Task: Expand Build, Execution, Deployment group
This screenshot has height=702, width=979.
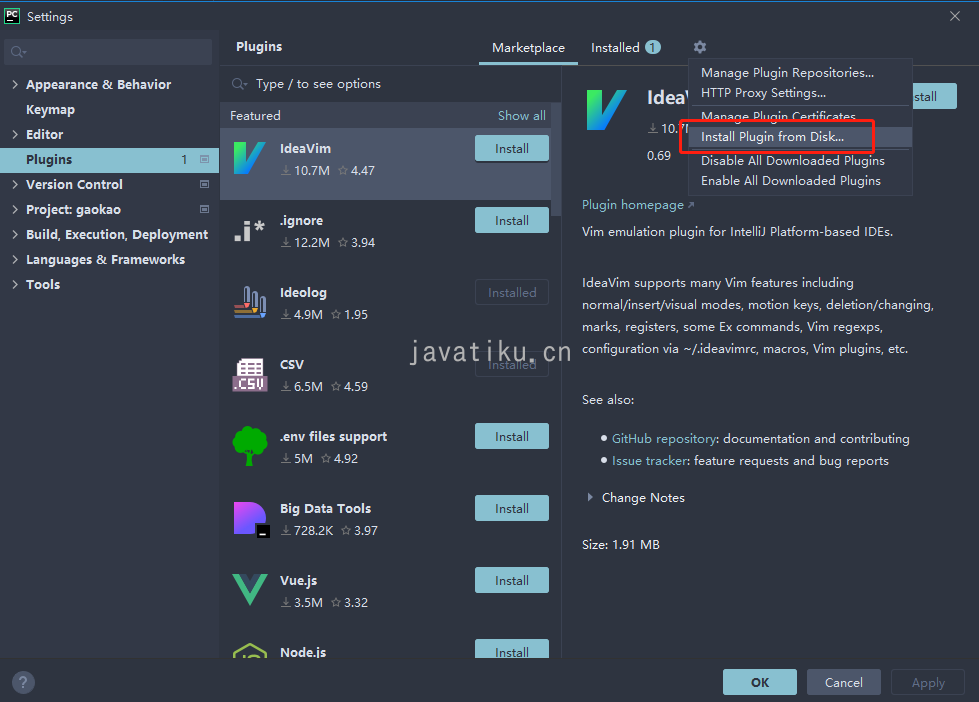Action: pos(15,234)
